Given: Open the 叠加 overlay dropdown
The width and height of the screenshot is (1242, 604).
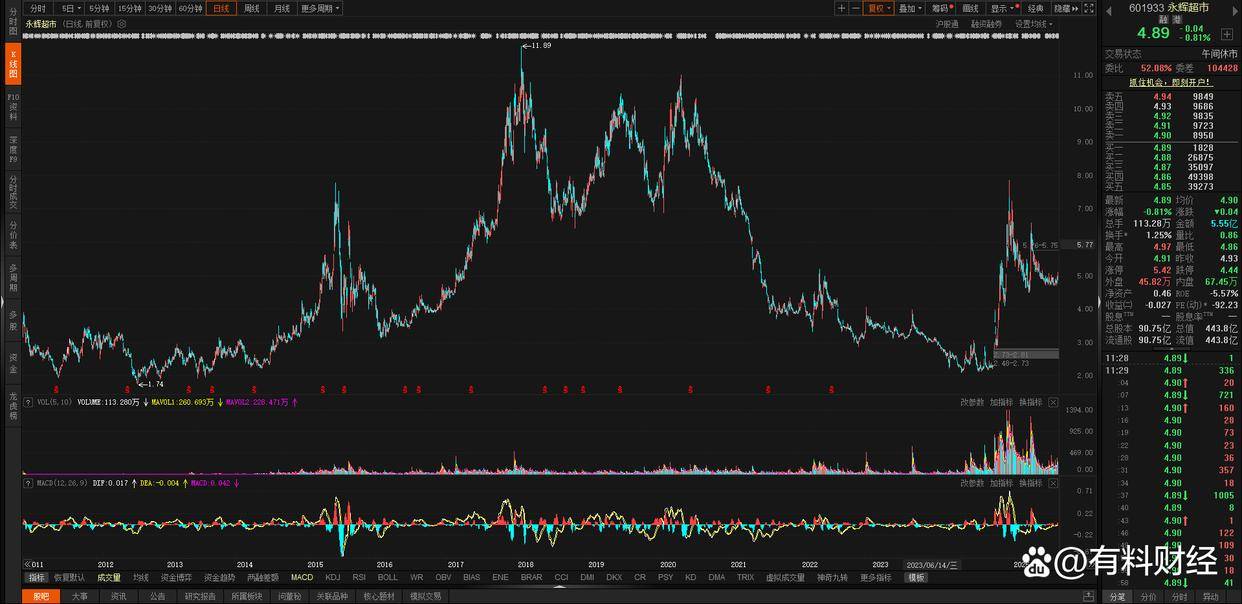Looking at the screenshot, I should coord(910,8).
